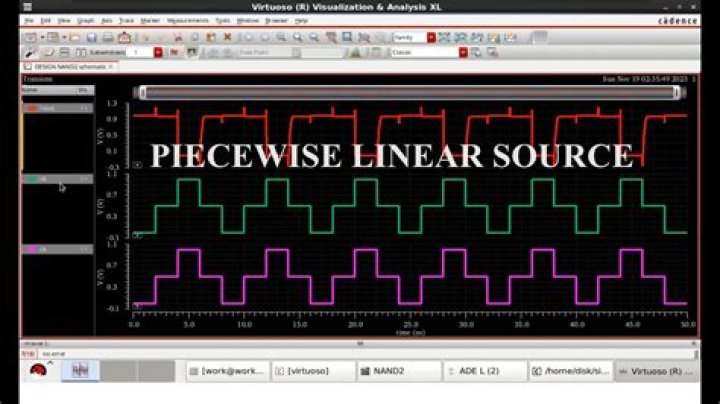Open the Measurements menu
The image size is (720, 404).
click(188, 20)
